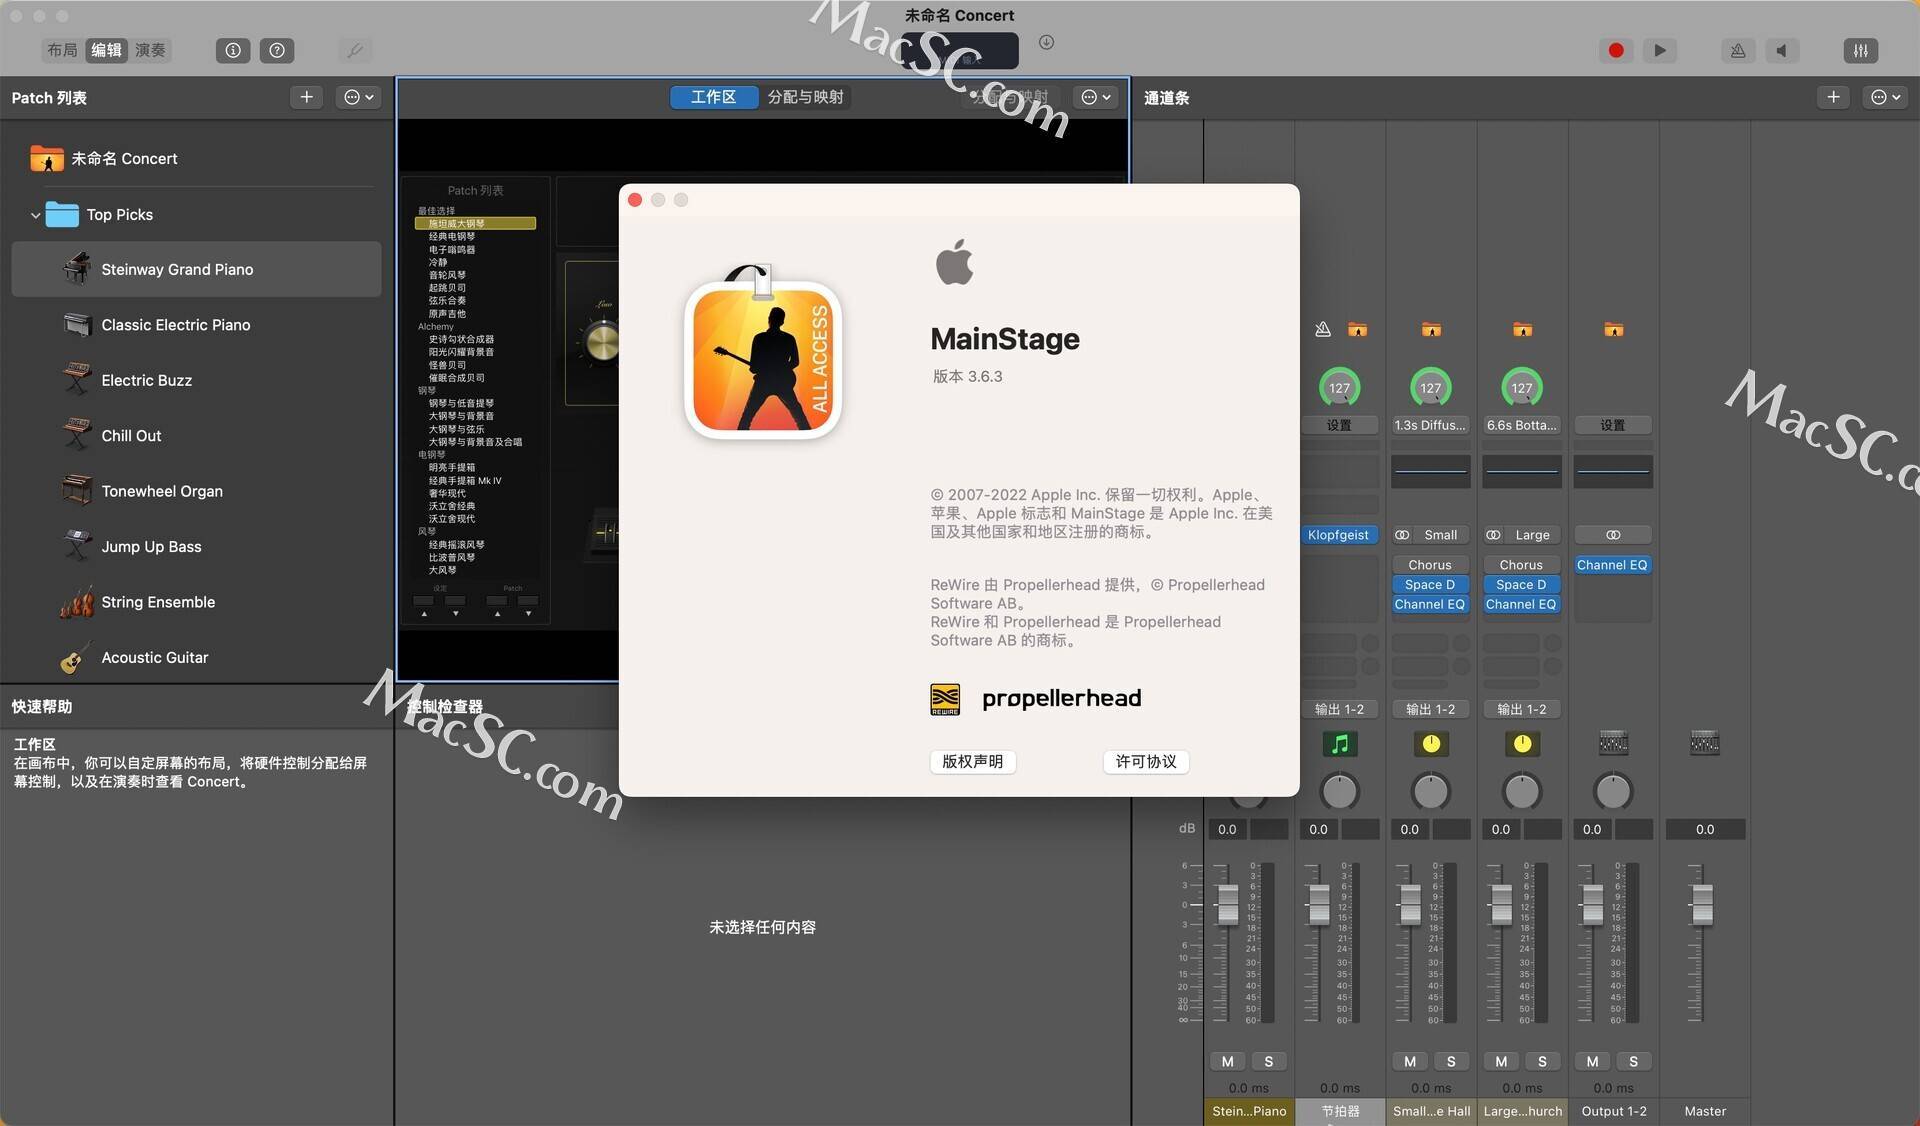Open the Klopfgeist instrument slot
The width and height of the screenshot is (1920, 1126).
pos(1338,535)
